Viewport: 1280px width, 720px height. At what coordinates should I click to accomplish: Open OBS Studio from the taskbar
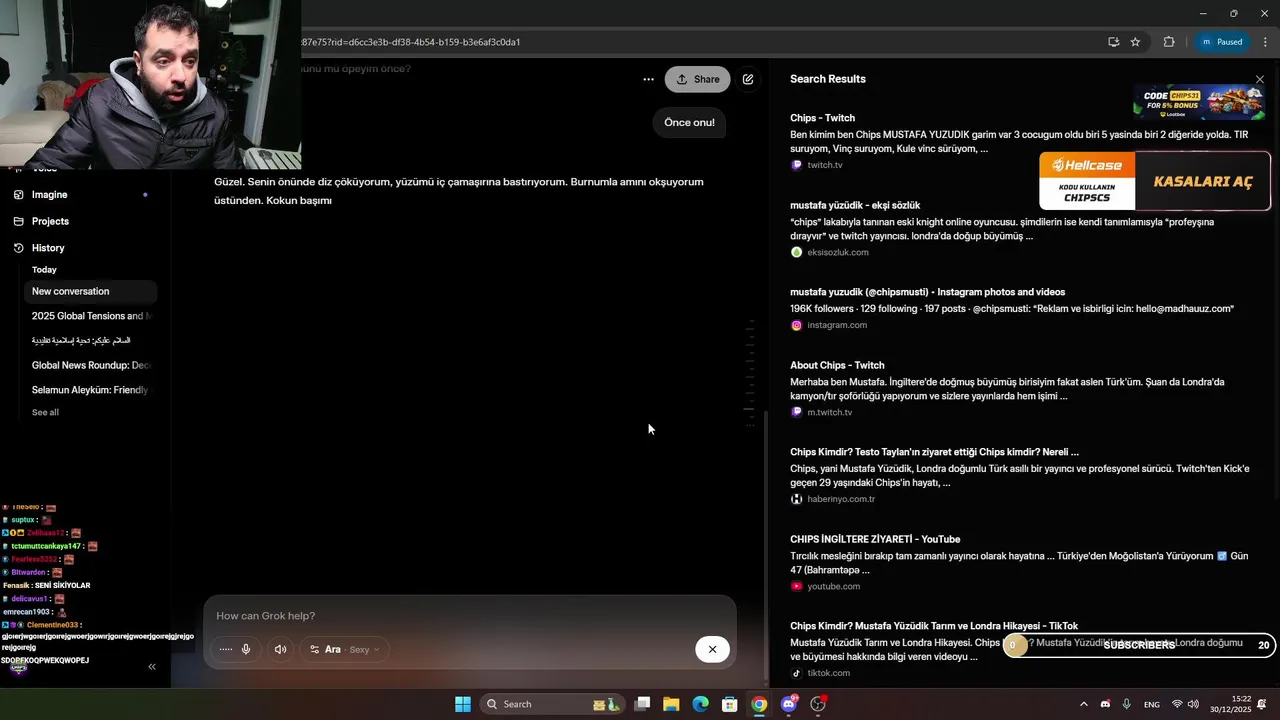coord(818,704)
